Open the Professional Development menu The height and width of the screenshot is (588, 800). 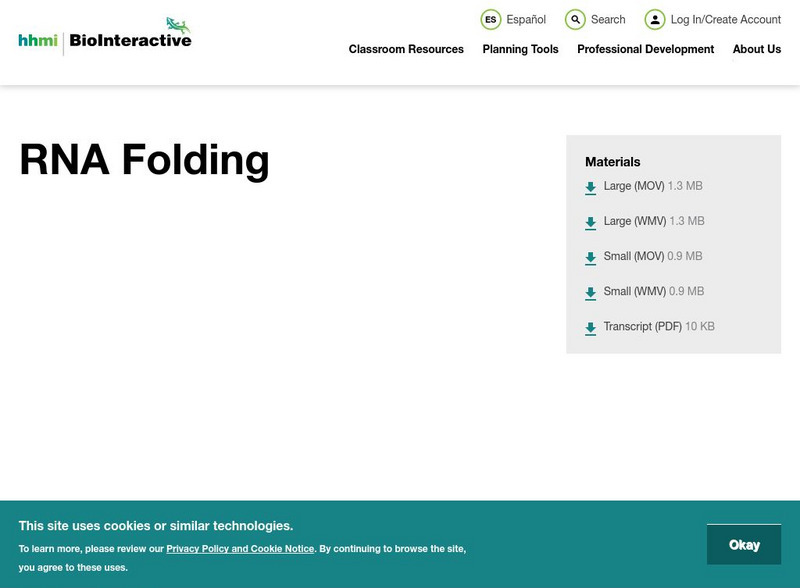[x=647, y=49]
